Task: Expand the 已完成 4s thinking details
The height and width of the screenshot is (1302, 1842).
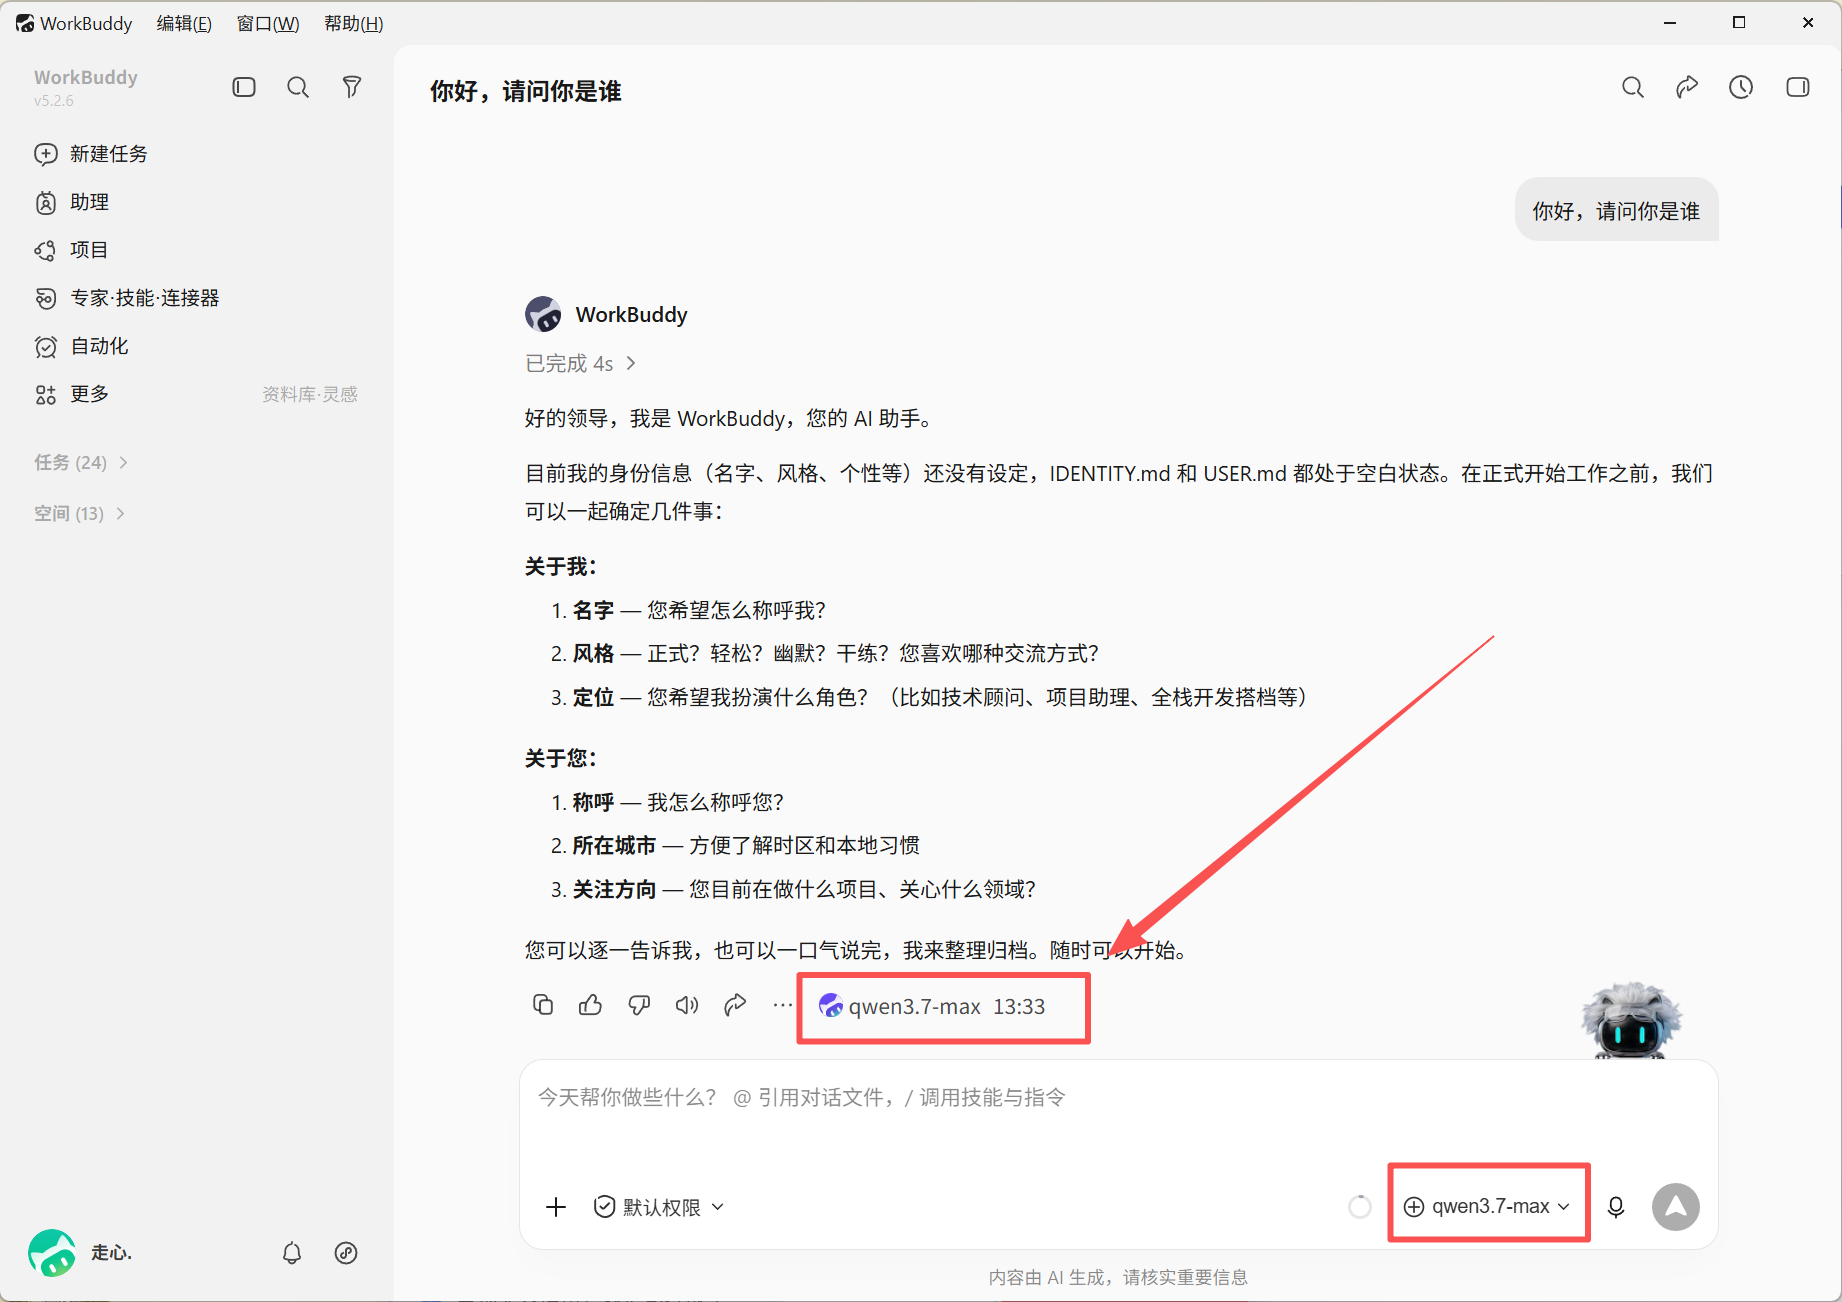Action: (x=581, y=363)
